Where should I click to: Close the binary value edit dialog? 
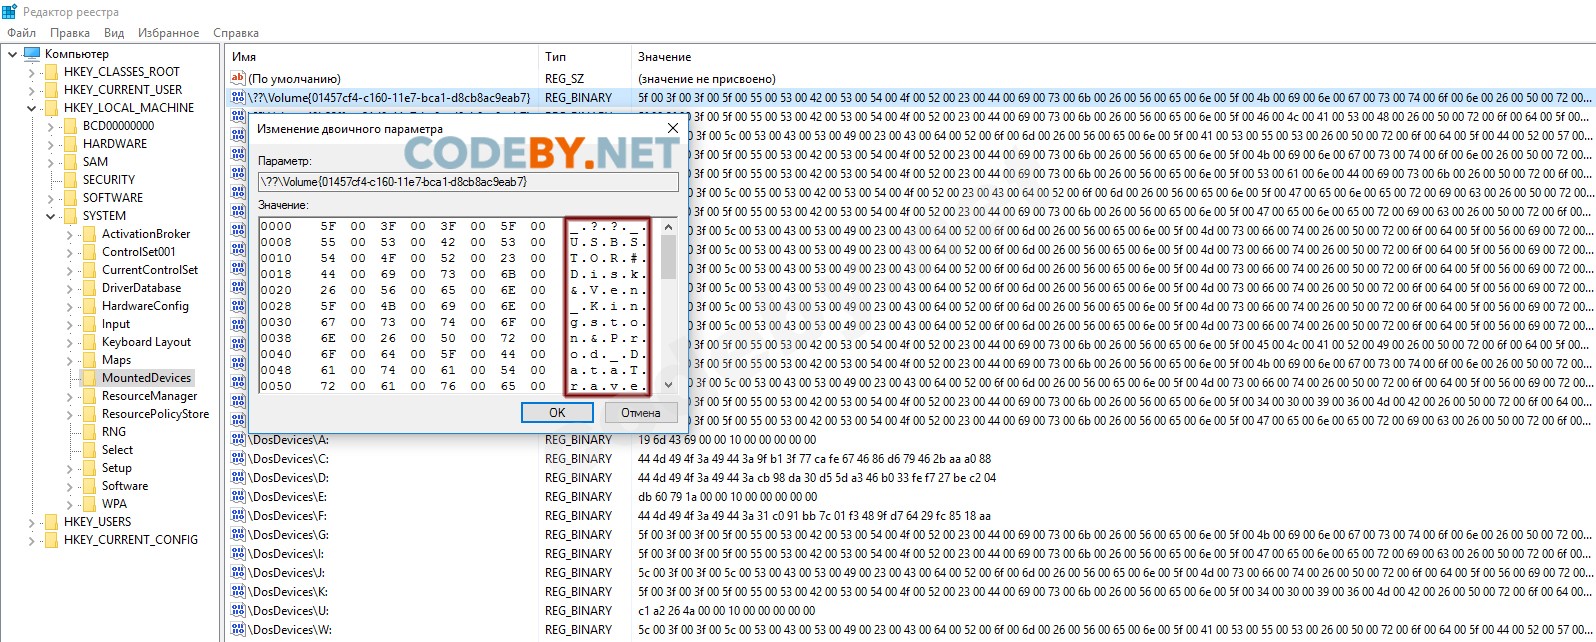tap(672, 129)
